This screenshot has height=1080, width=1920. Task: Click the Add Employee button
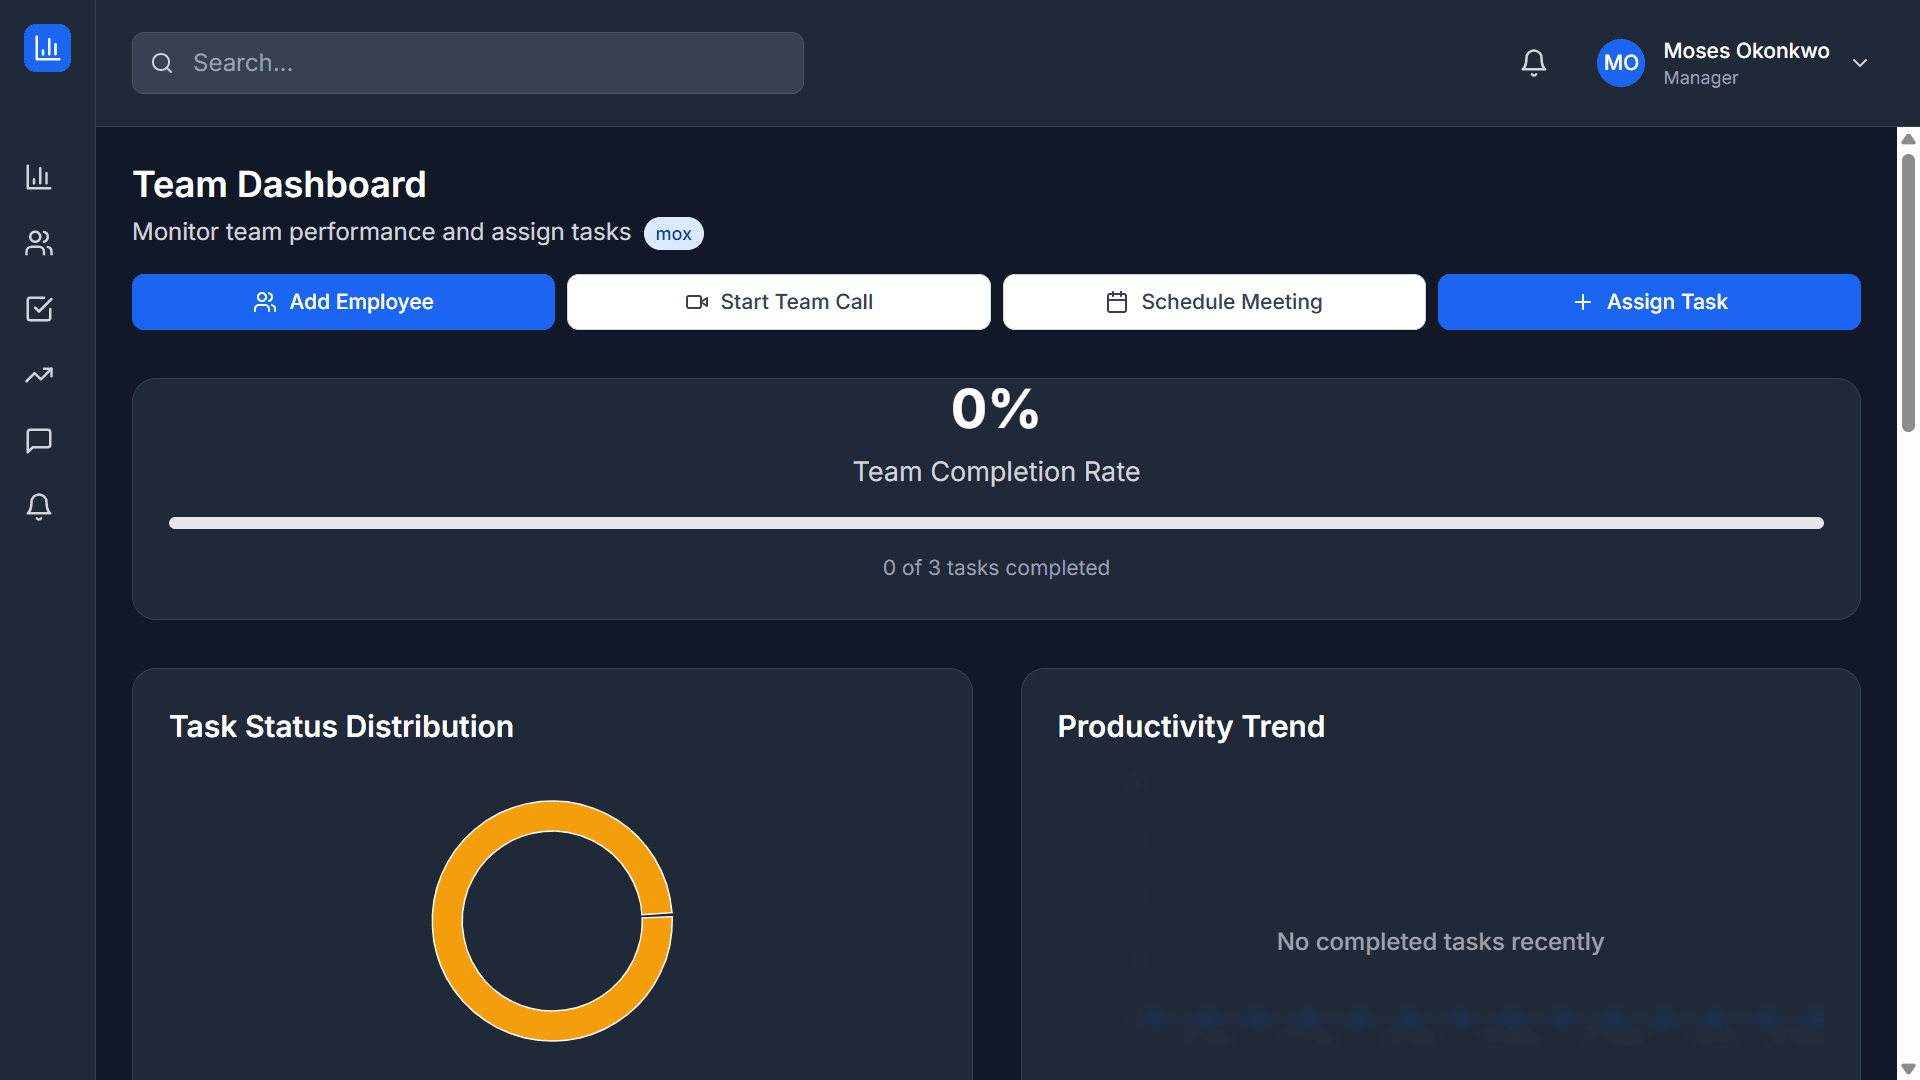(x=343, y=301)
